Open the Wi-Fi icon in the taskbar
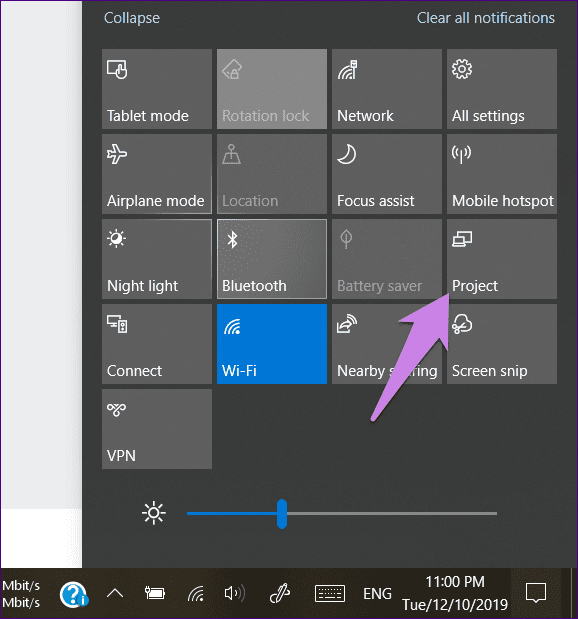Viewport: 578px width, 619px height. 196,593
